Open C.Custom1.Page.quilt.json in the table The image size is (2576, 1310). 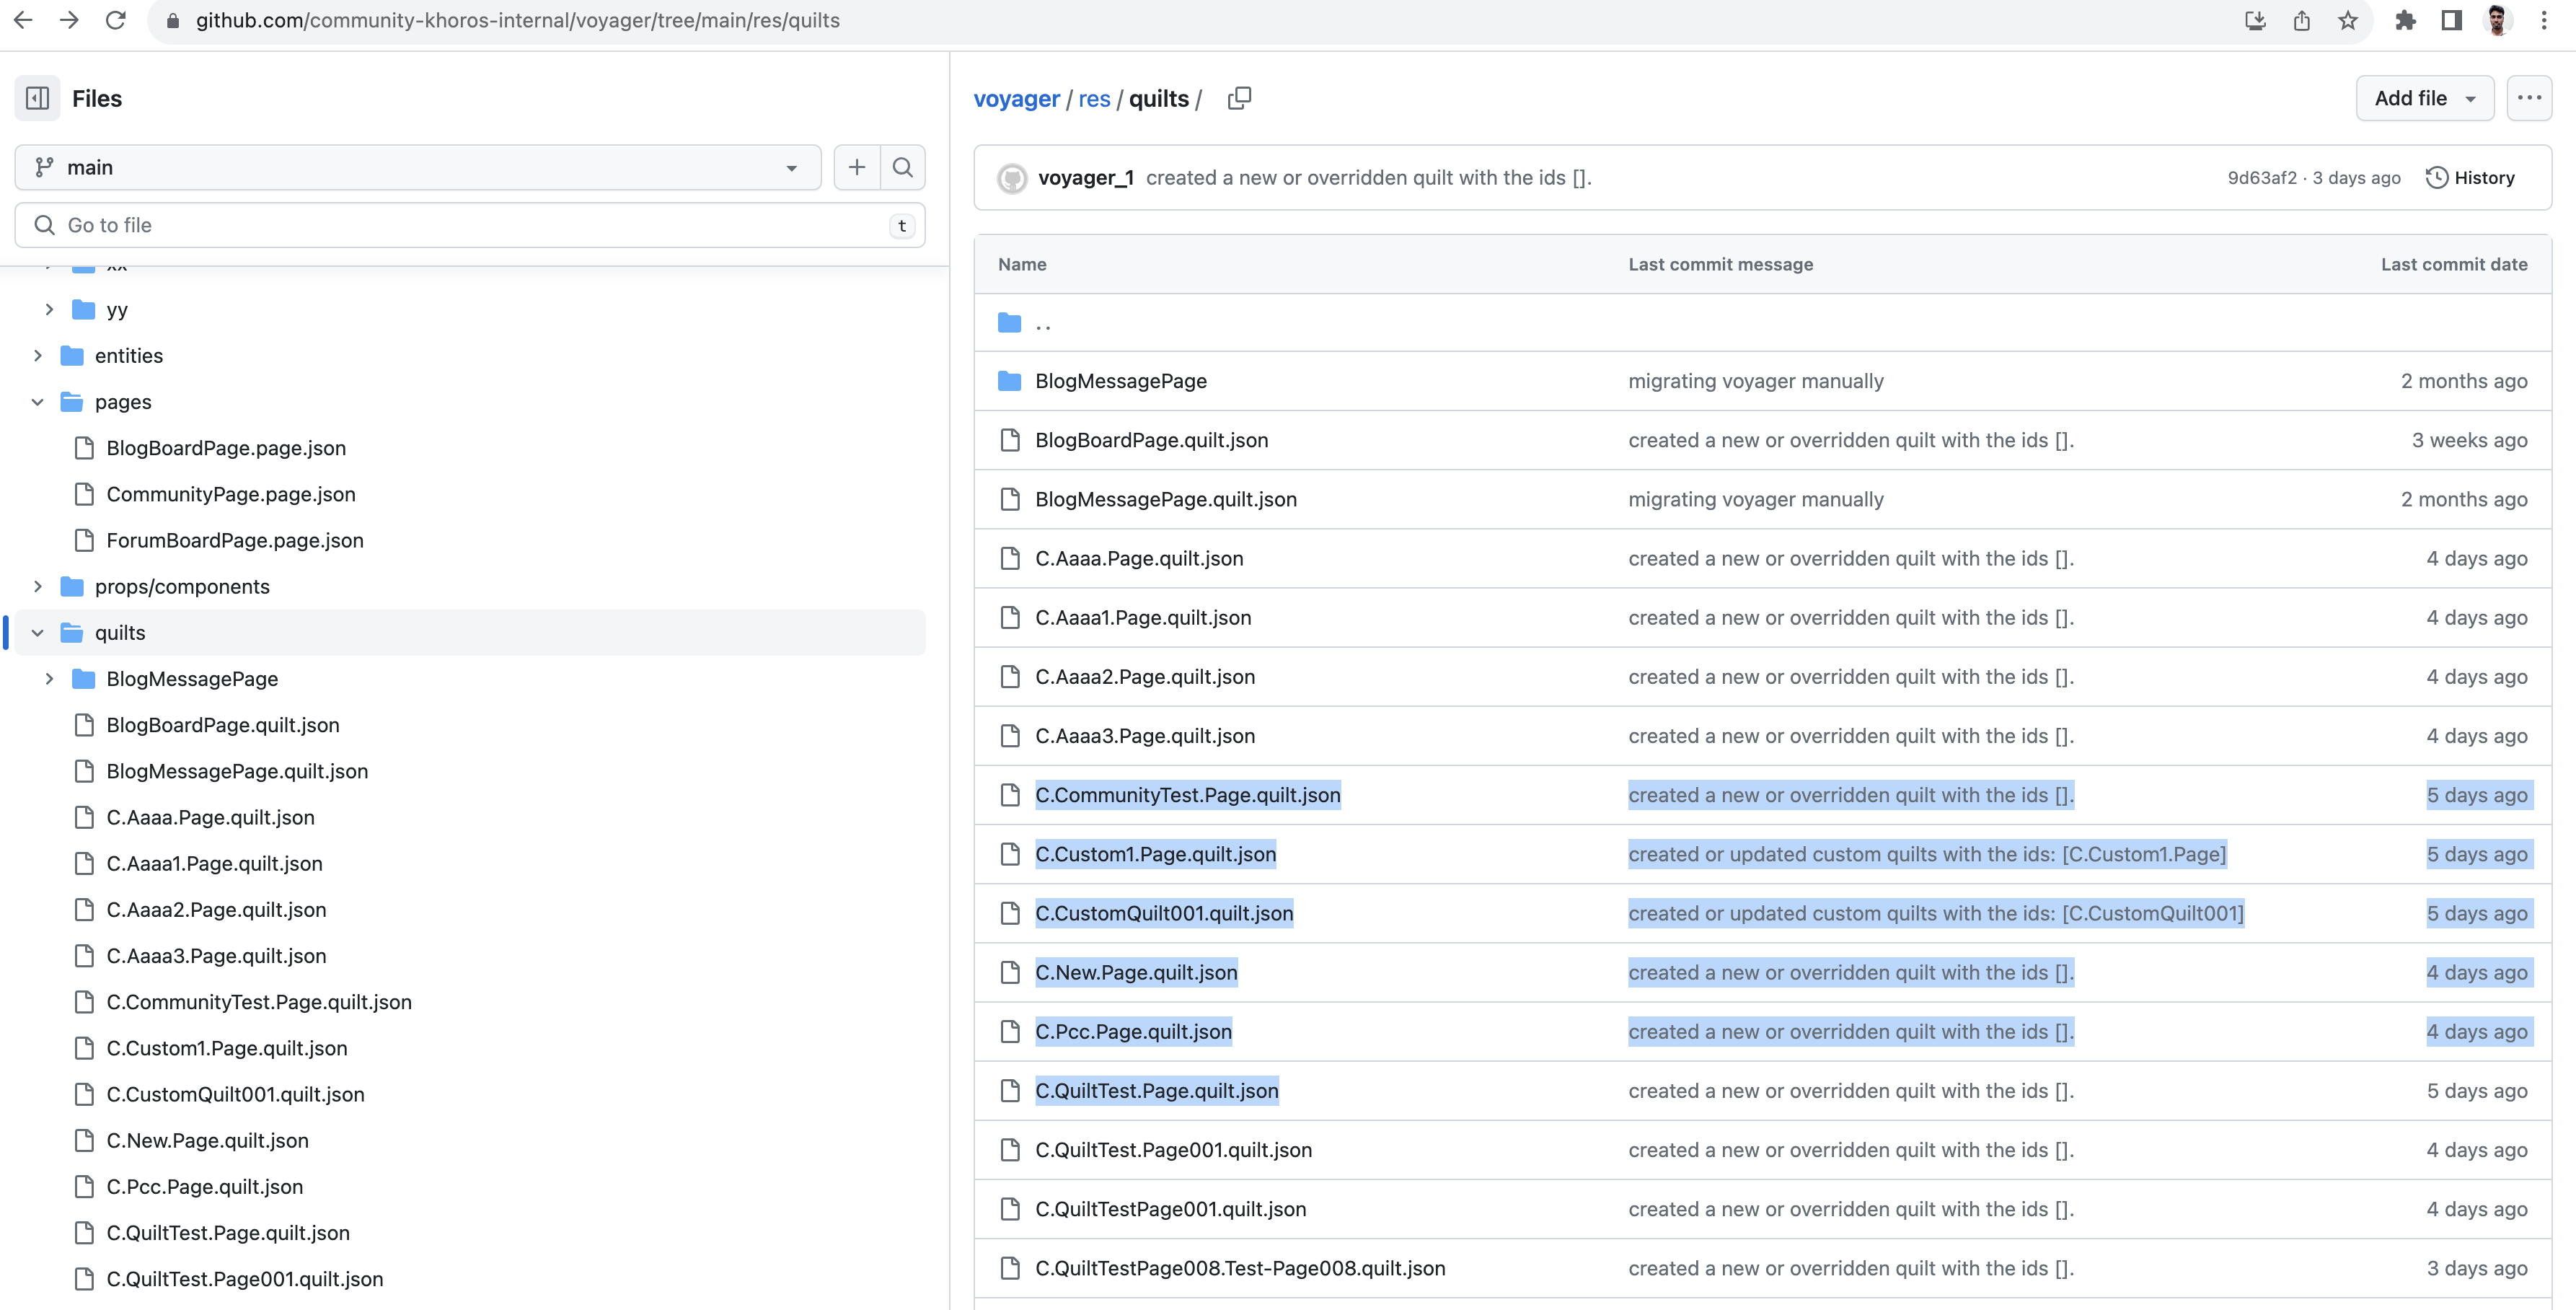(x=1155, y=854)
